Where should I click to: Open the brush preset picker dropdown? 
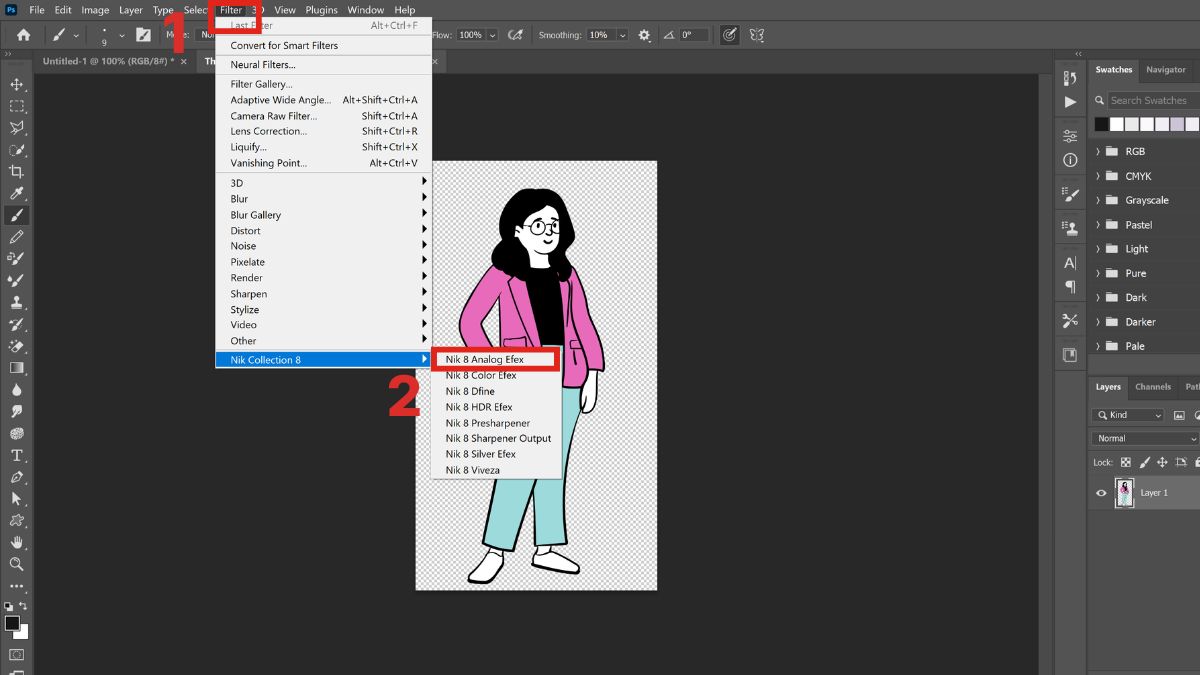tap(122, 35)
